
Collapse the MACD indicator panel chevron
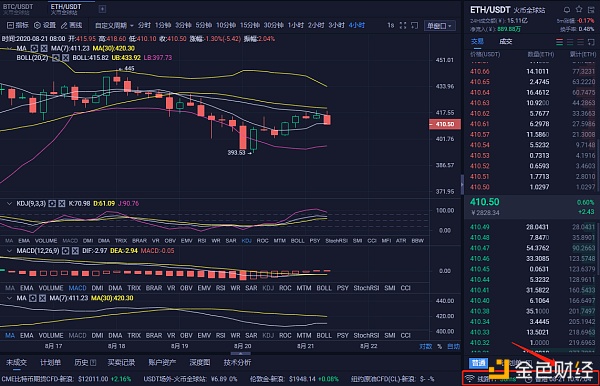[x=9, y=251]
